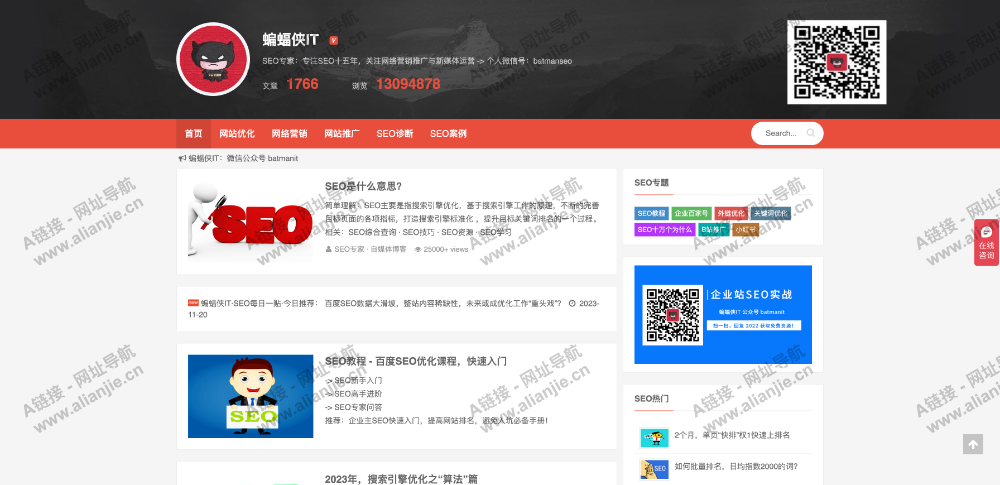
Task: Select the purple SEO十万个为什么 tag
Action: 665,229
